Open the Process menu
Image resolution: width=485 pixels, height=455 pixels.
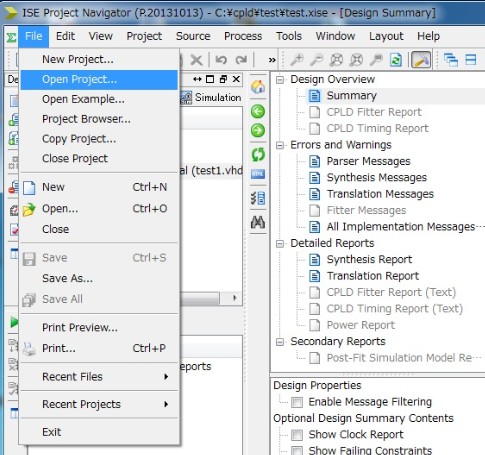pos(243,36)
